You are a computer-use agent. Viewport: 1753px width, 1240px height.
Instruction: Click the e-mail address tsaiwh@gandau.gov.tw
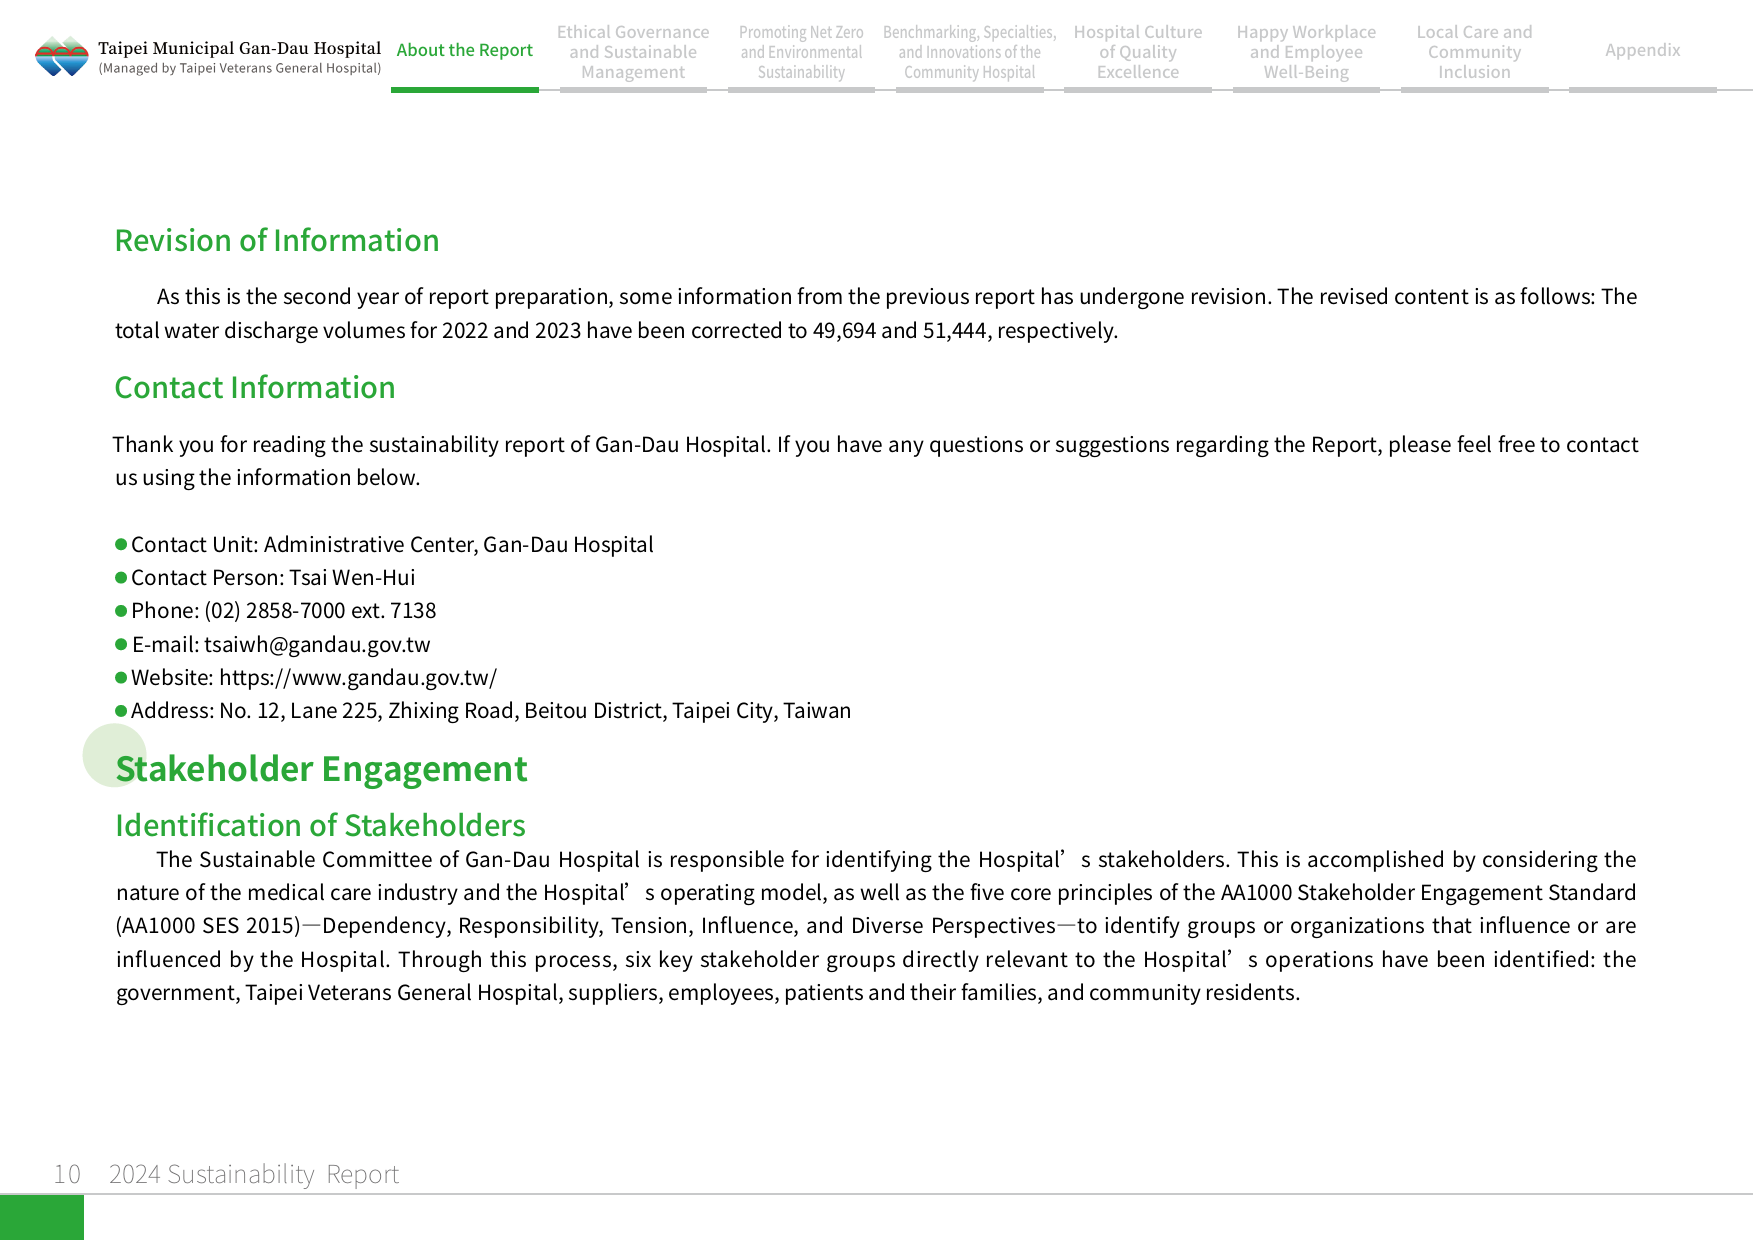point(317,644)
